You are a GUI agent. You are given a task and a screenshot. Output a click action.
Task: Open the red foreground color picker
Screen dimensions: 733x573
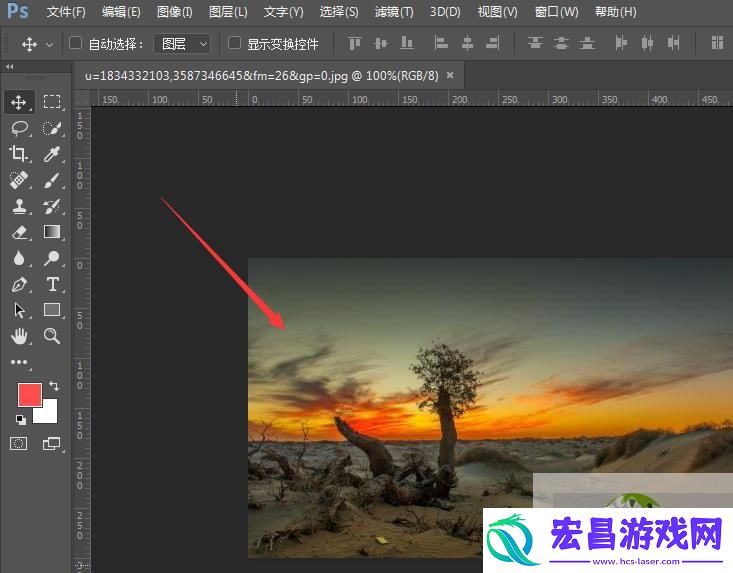29,394
